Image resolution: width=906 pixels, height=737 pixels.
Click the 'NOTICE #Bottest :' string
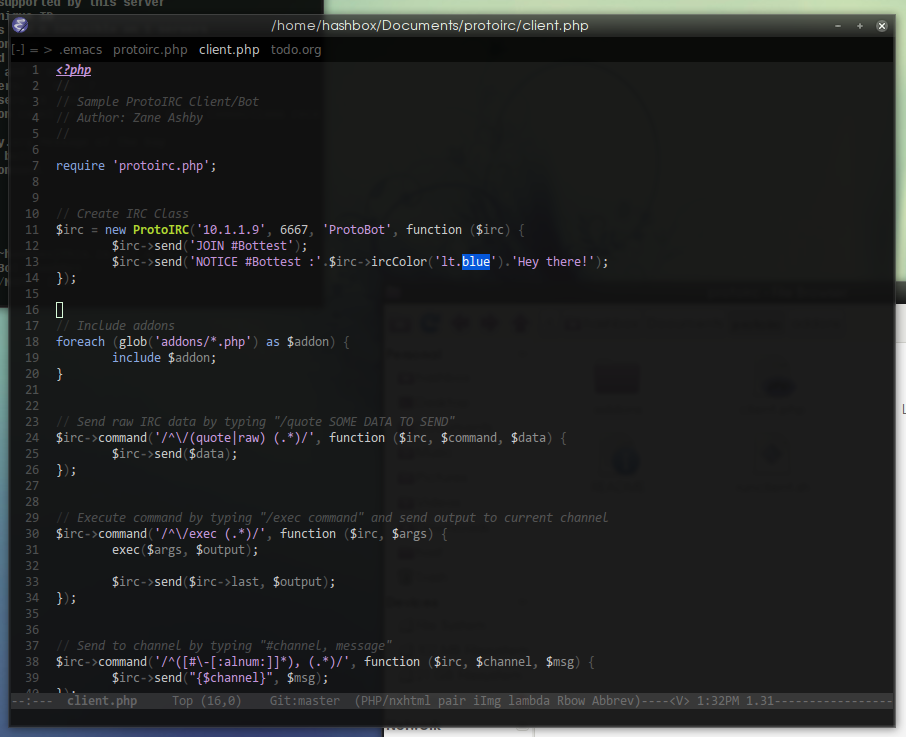click(255, 262)
